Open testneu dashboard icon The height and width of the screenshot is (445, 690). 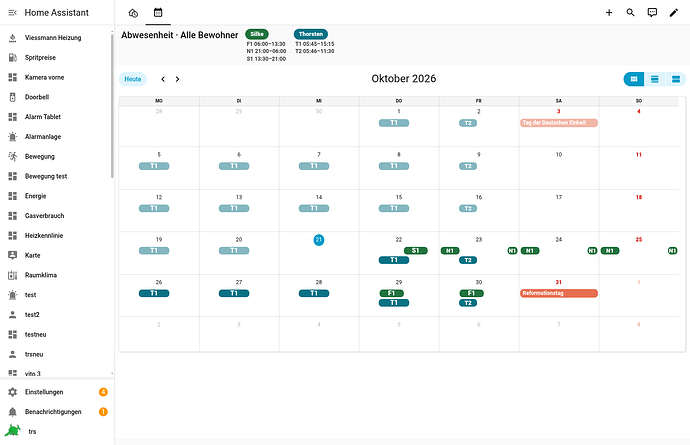13,335
